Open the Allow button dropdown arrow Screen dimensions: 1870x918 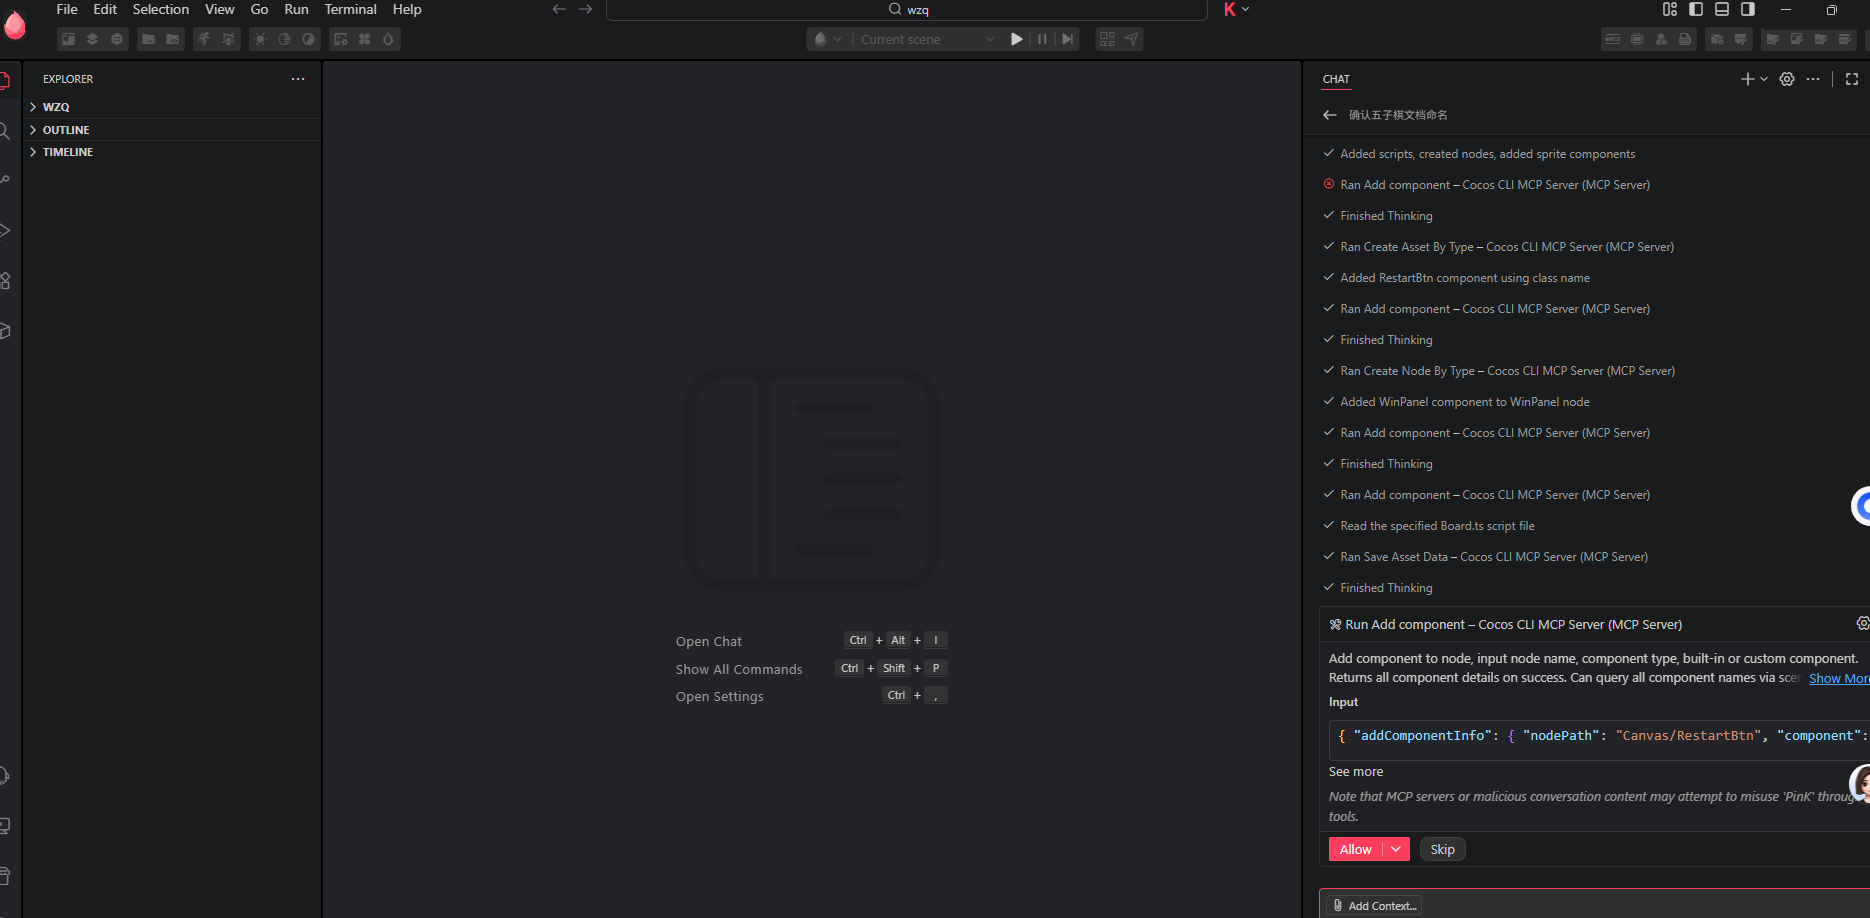[1396, 849]
